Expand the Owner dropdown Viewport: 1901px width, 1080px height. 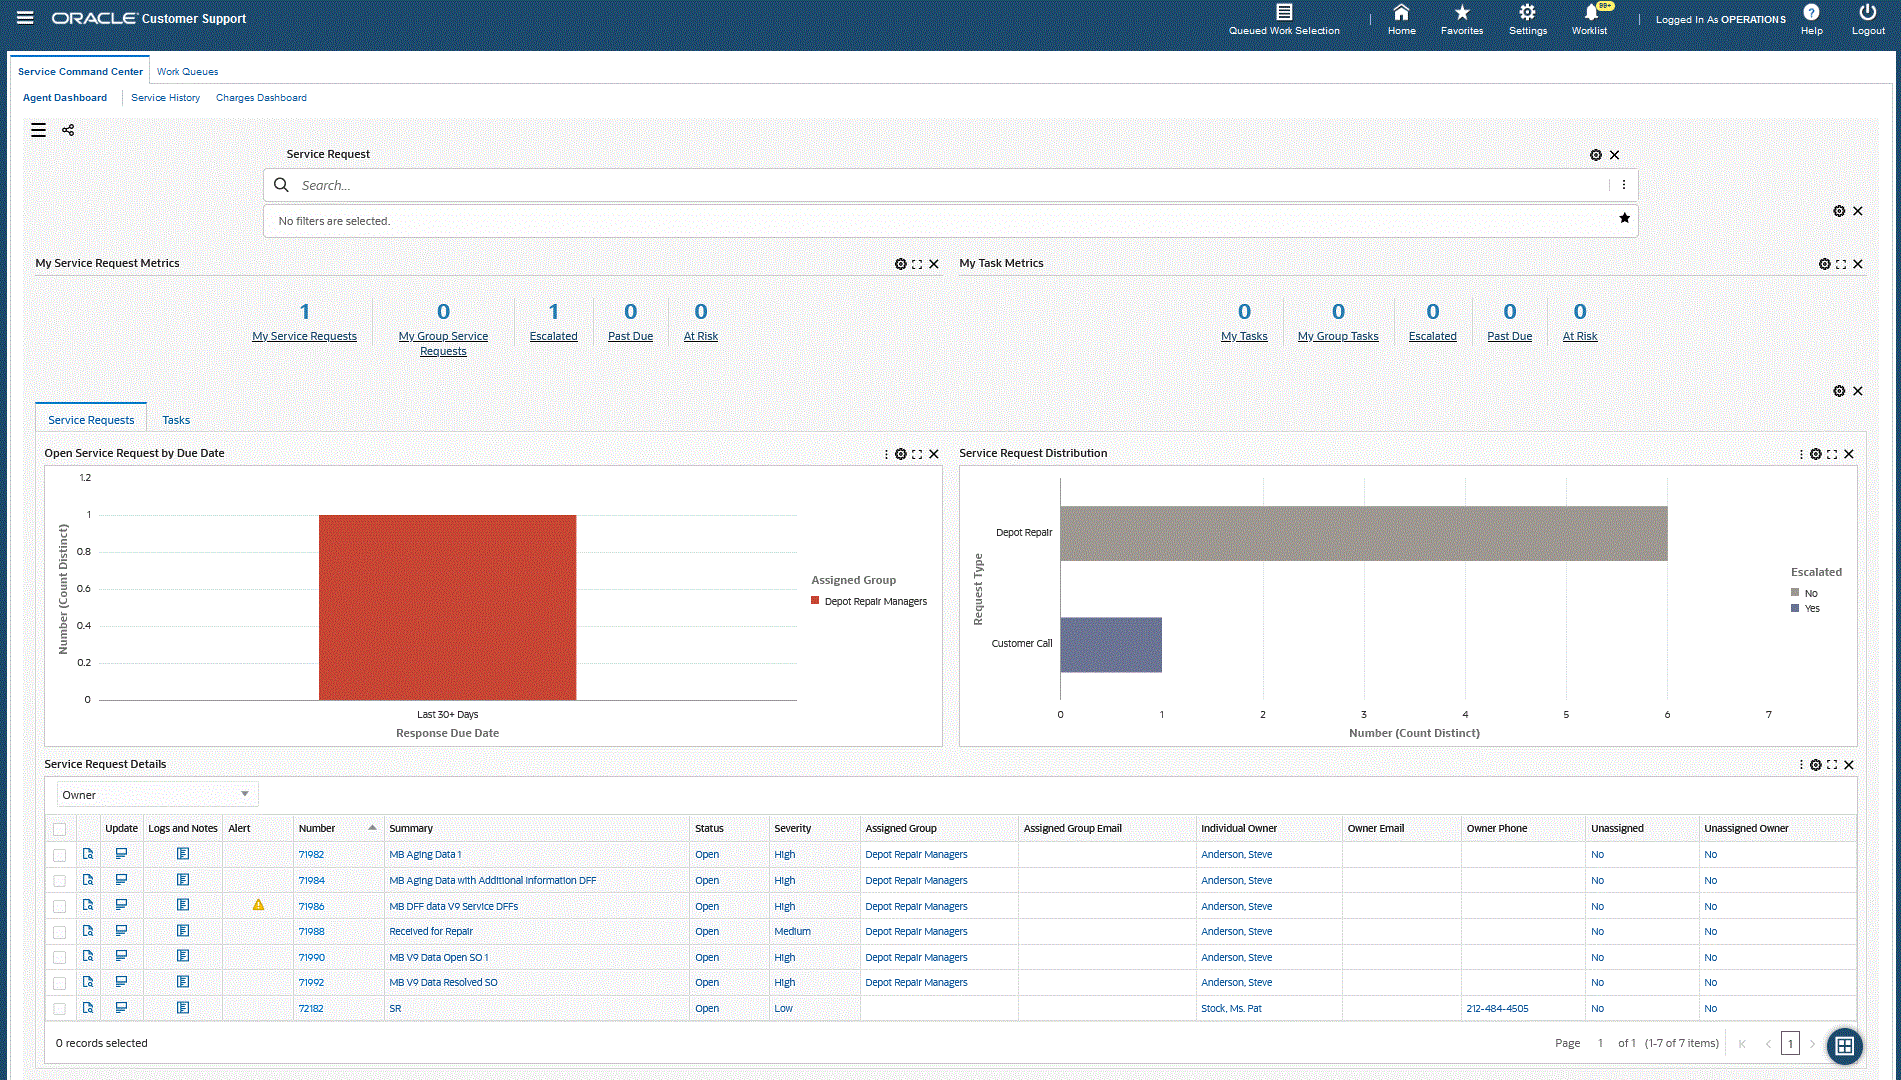(157, 795)
